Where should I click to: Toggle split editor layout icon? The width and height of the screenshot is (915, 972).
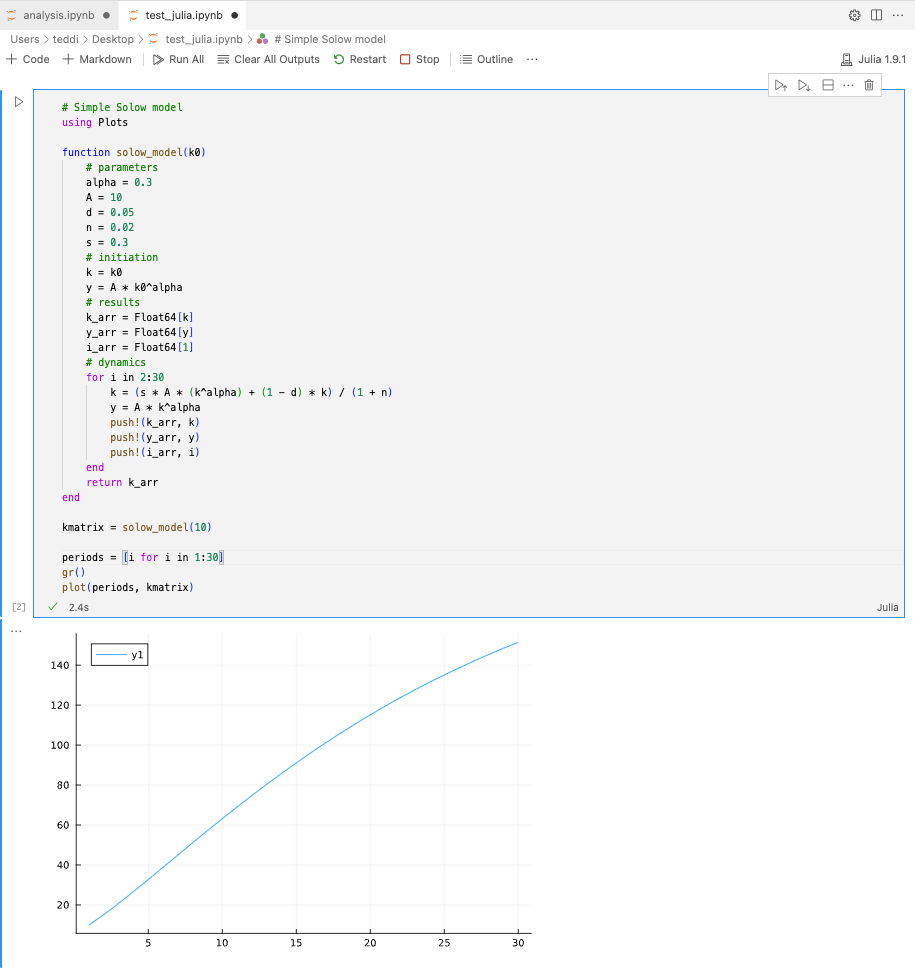876,15
